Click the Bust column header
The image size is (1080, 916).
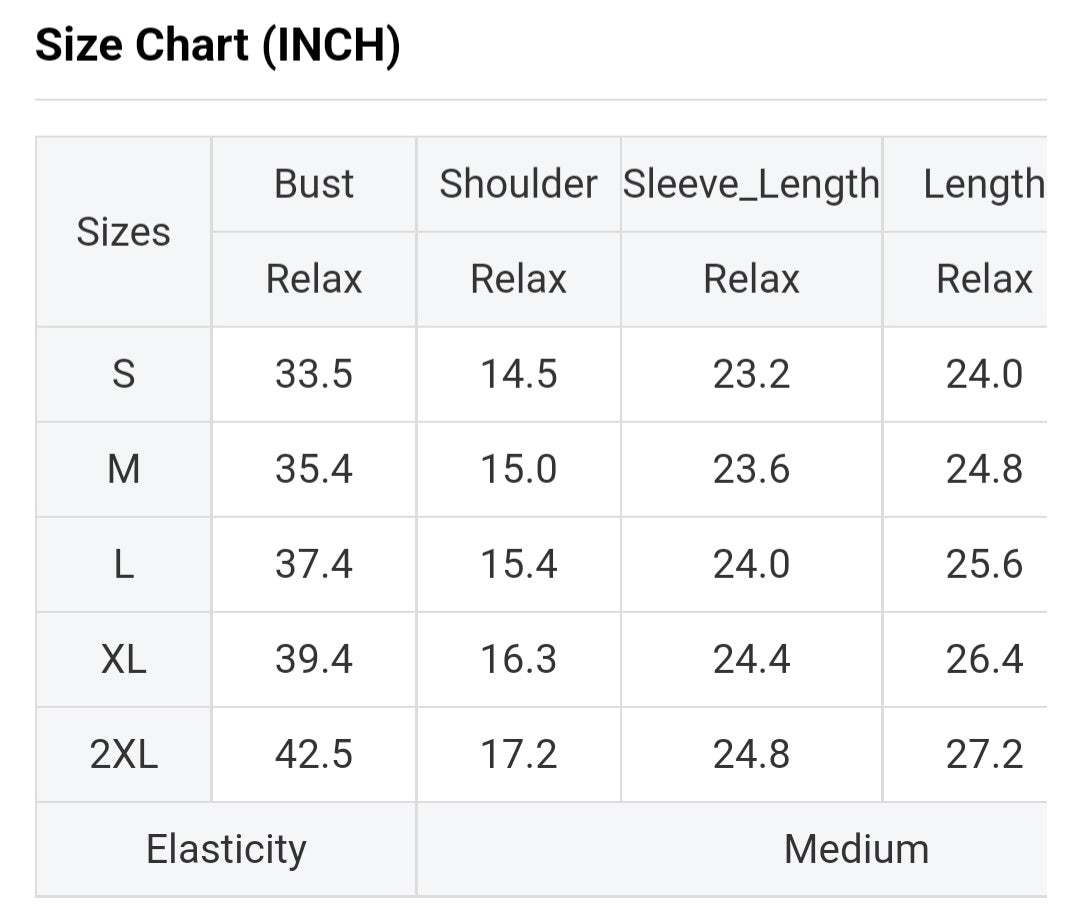pyautogui.click(x=314, y=185)
